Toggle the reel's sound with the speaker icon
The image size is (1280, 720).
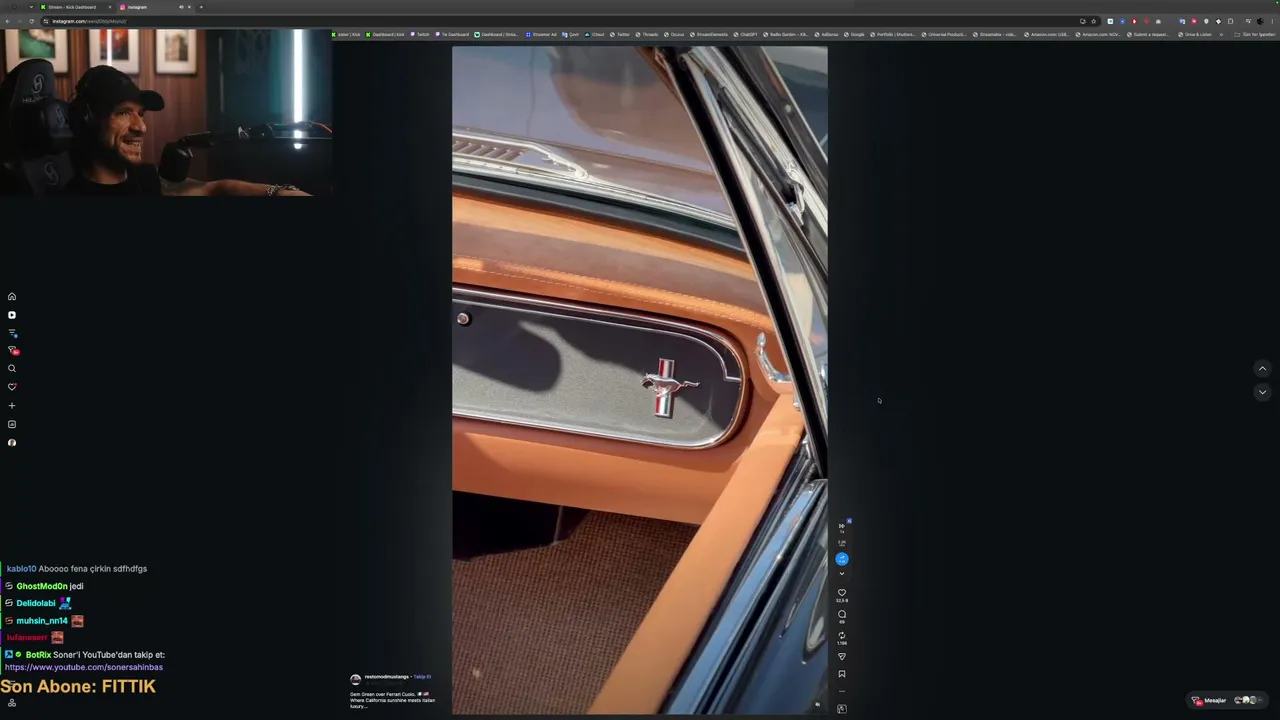click(817, 705)
